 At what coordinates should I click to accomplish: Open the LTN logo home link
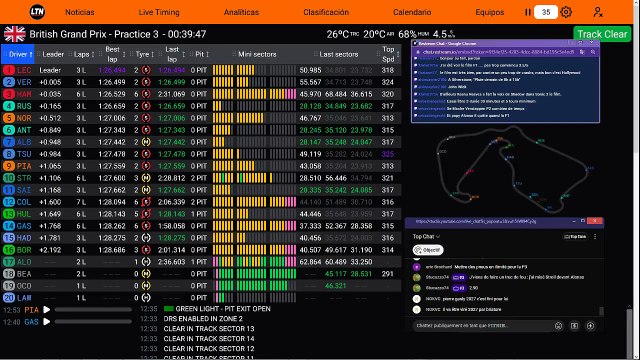(37, 12)
